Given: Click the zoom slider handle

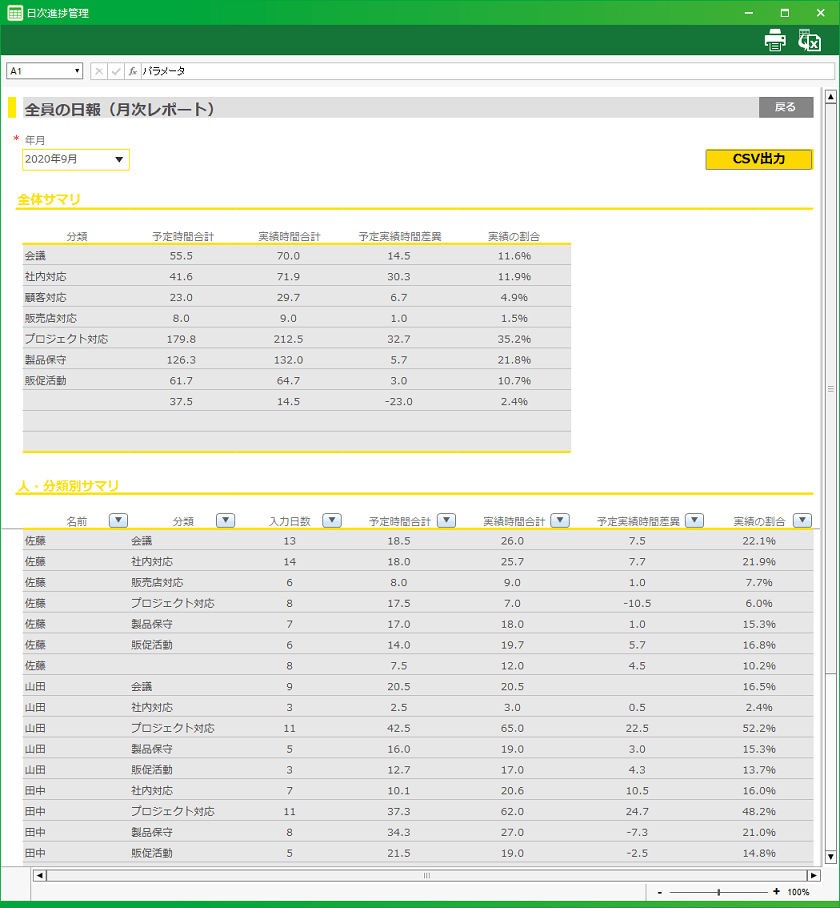Looking at the screenshot, I should point(718,891).
